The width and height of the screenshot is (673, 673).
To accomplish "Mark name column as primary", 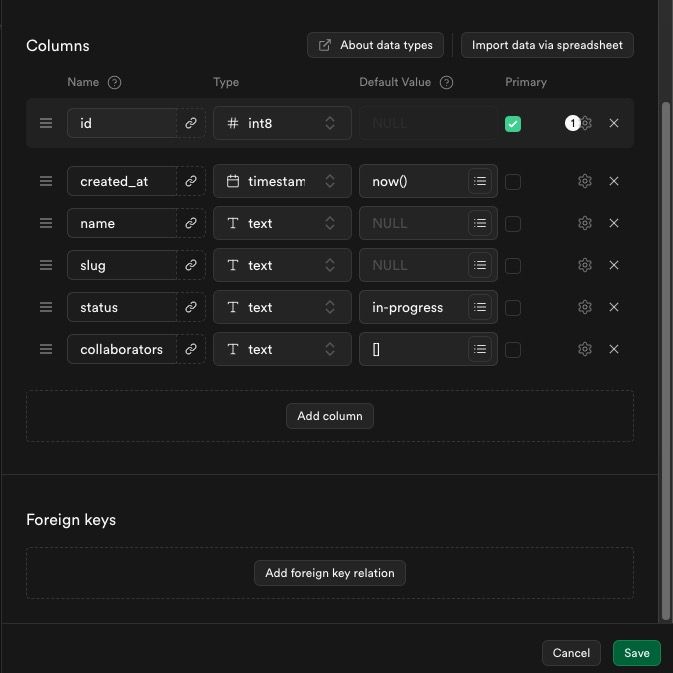I will tap(513, 224).
